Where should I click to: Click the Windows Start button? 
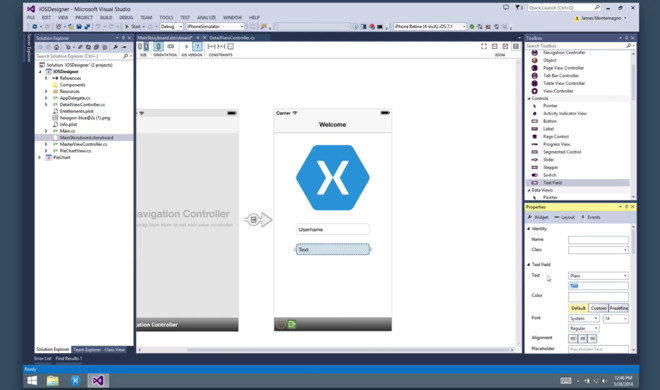(x=32, y=380)
